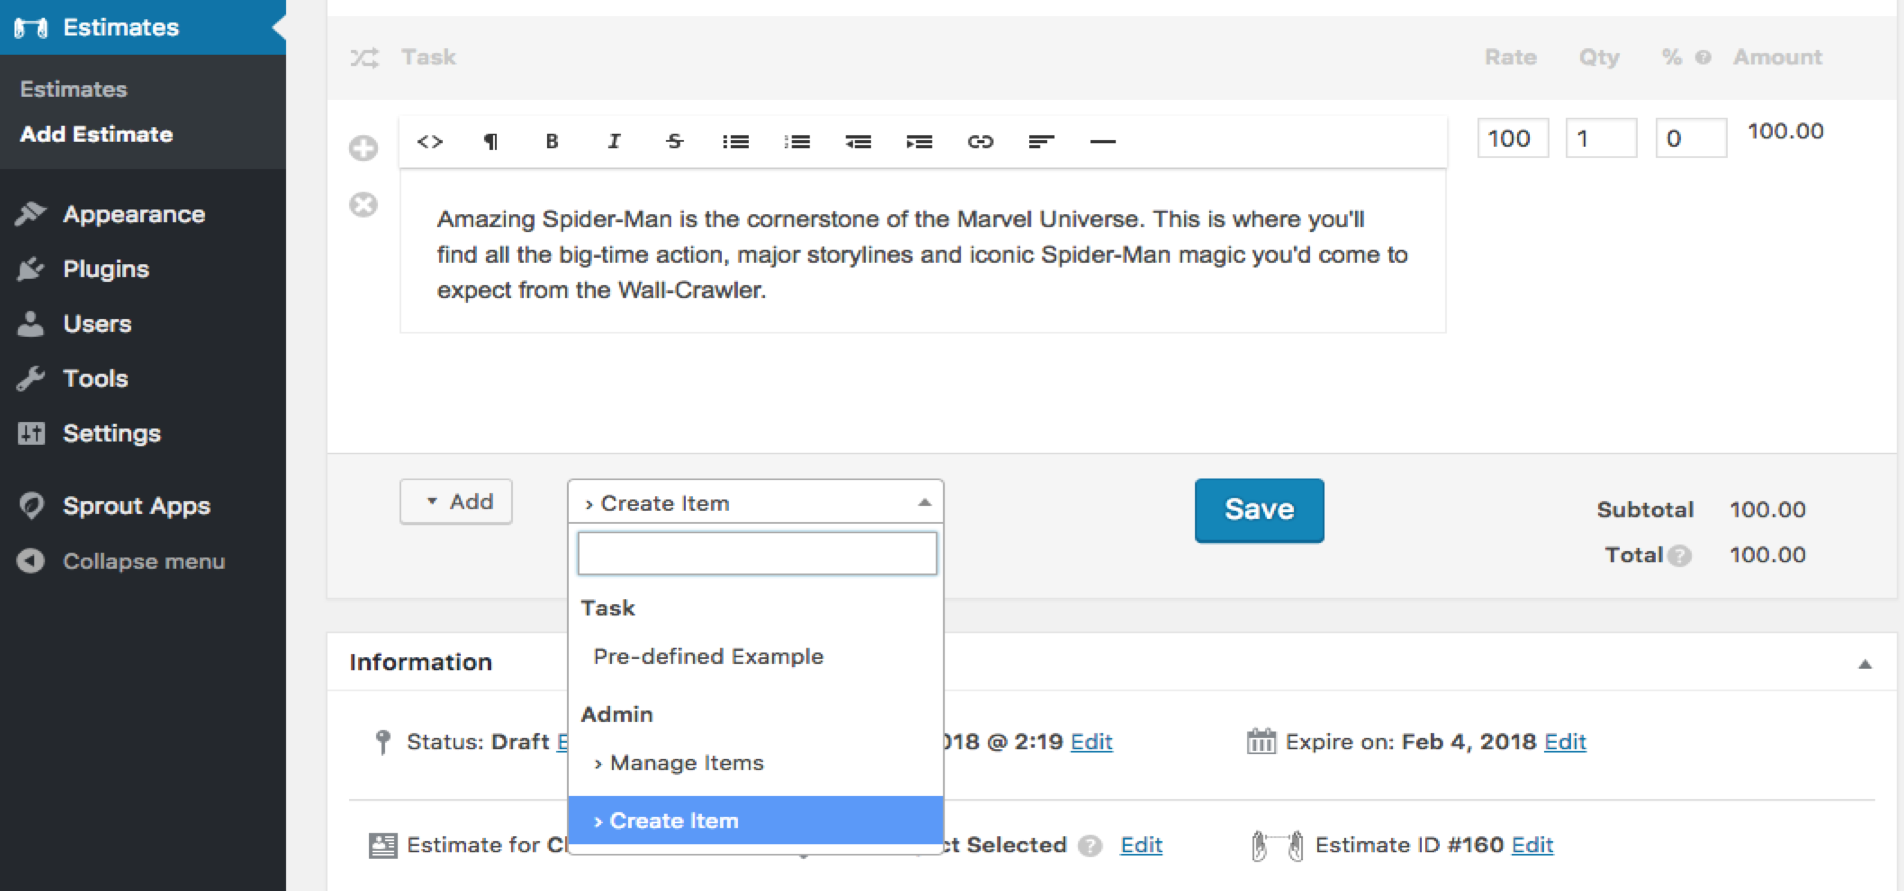Insert a link in the editor

click(980, 142)
